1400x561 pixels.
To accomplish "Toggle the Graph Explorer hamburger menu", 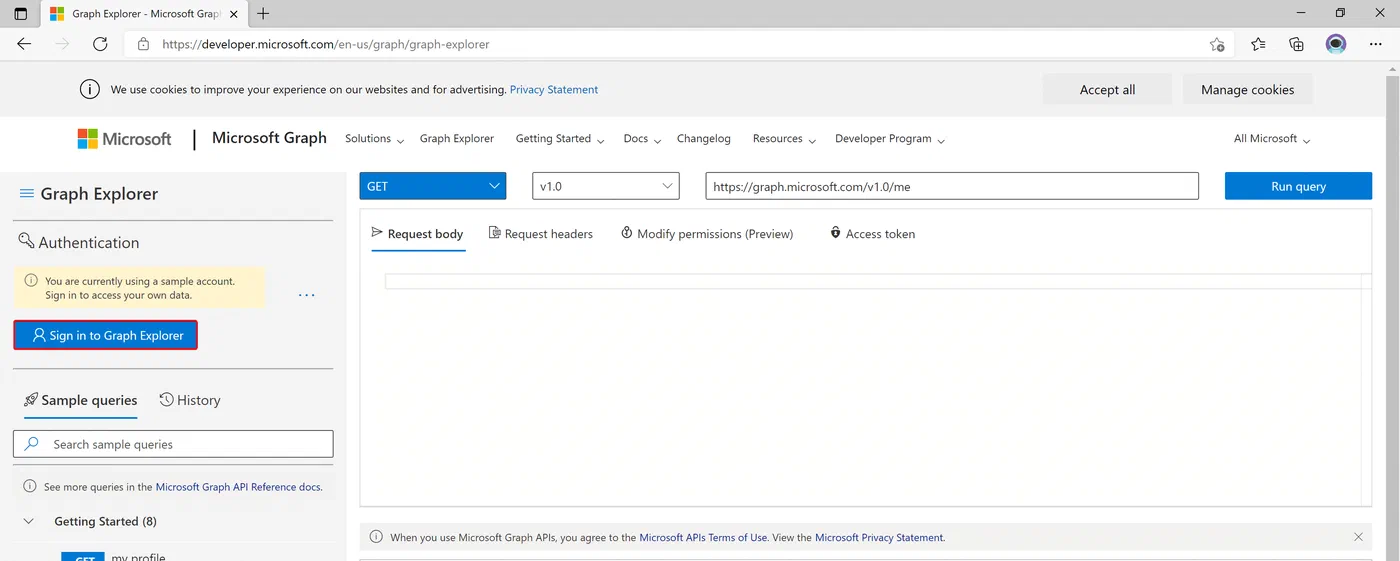I will pyautogui.click(x=27, y=194).
